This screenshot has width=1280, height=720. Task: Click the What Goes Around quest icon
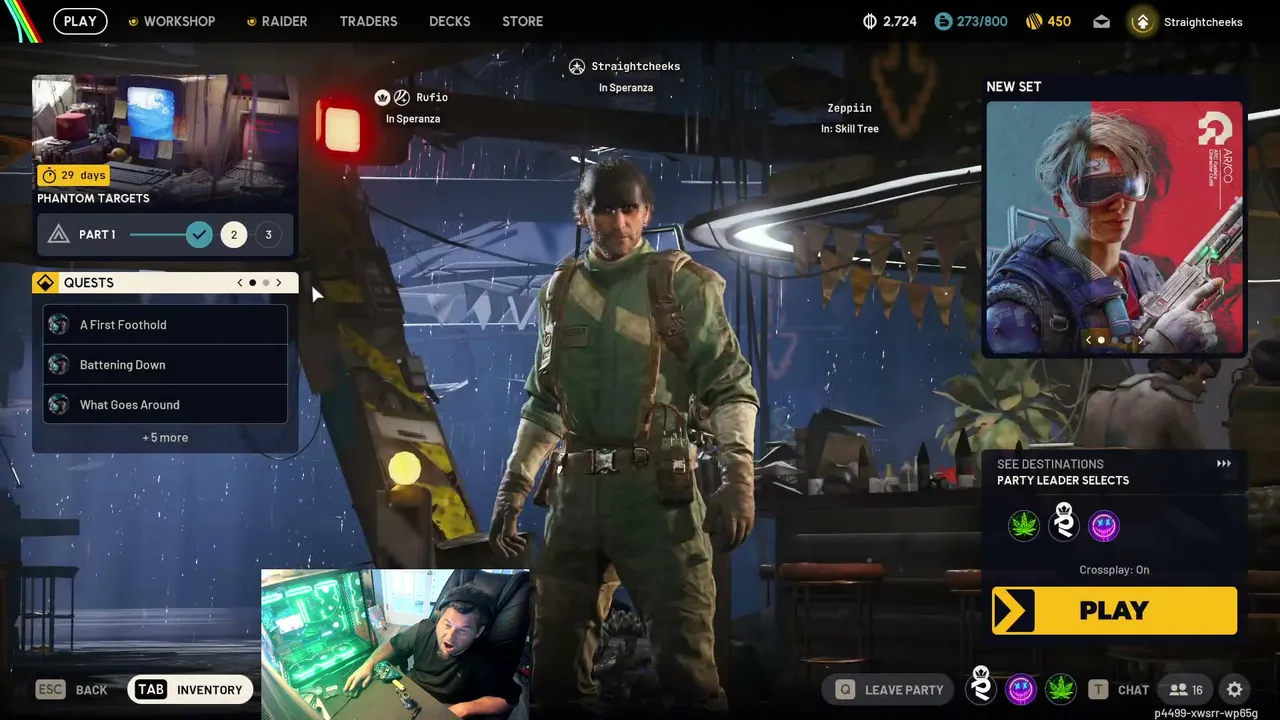click(x=59, y=405)
